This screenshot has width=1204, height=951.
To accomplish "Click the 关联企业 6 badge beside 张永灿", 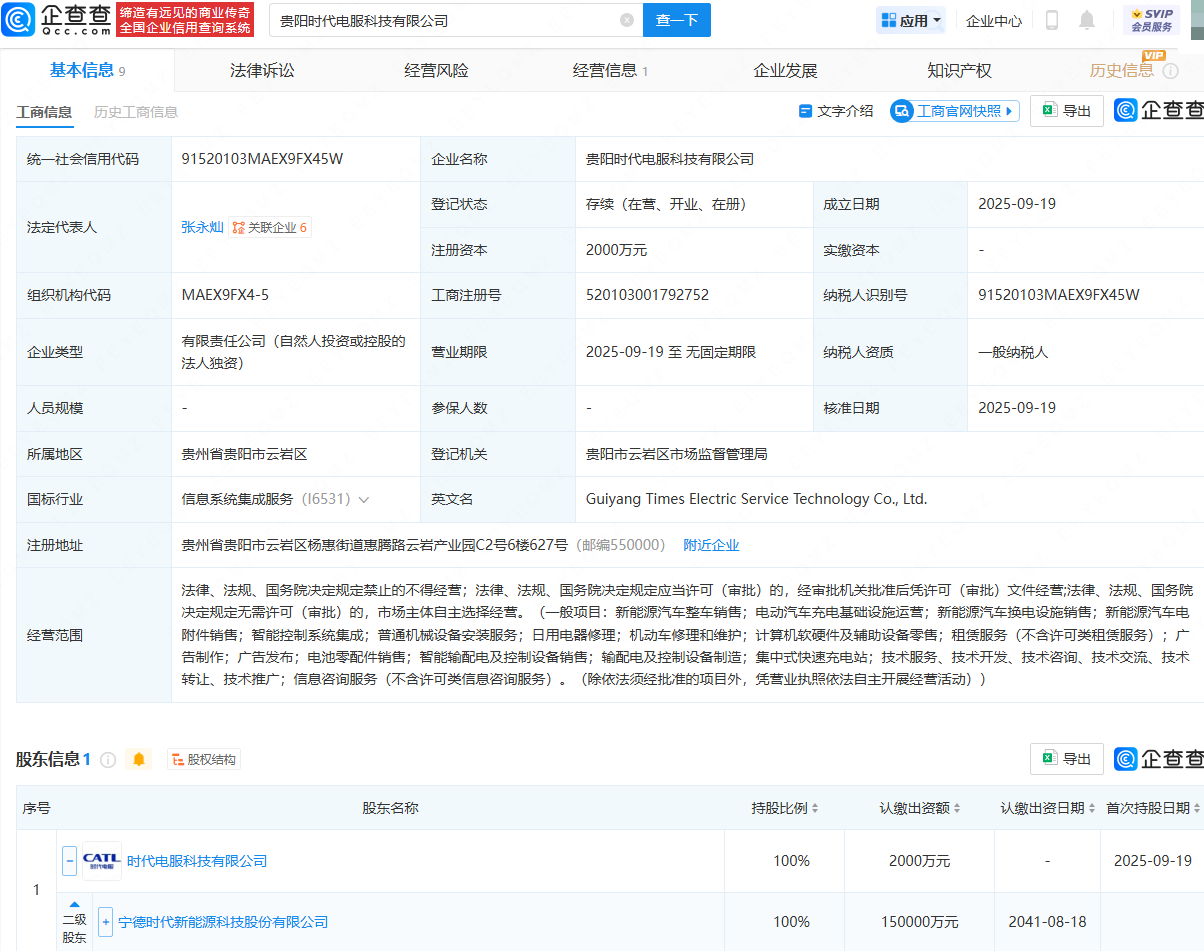I will (x=270, y=227).
